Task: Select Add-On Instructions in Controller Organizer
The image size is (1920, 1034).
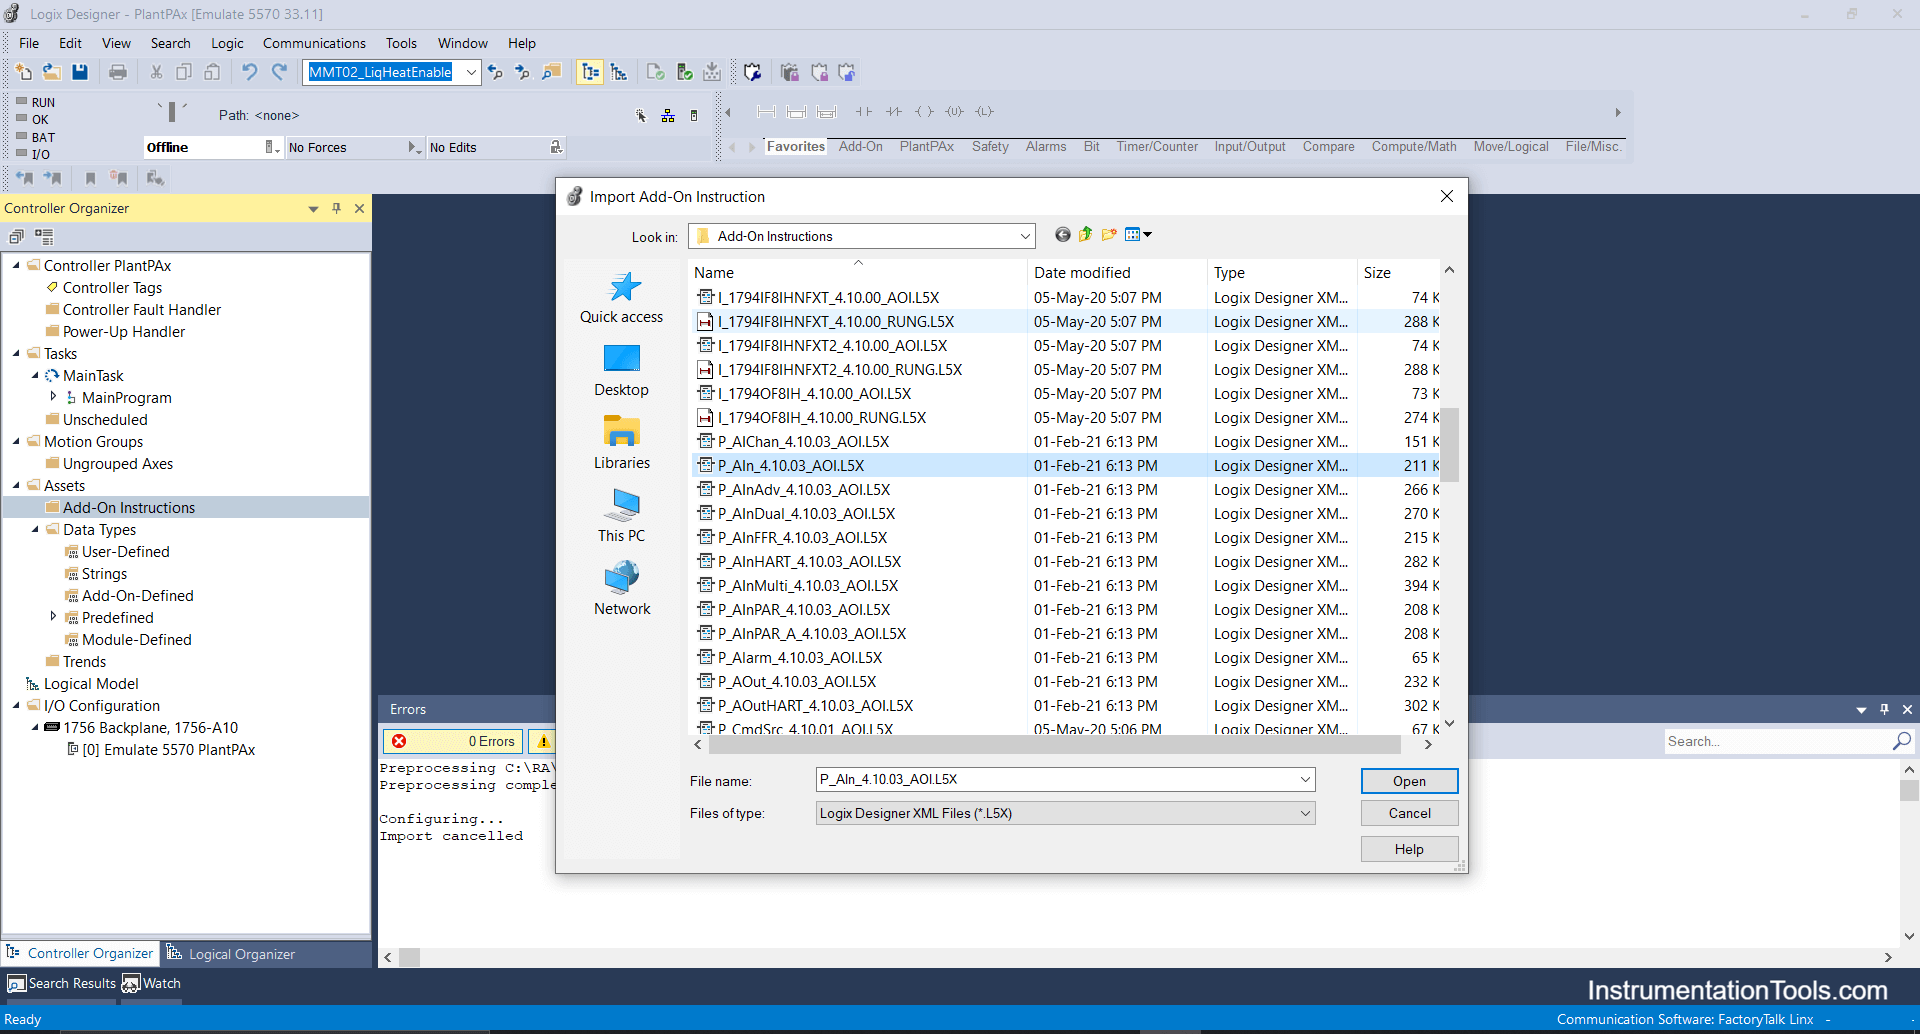Action: point(129,508)
